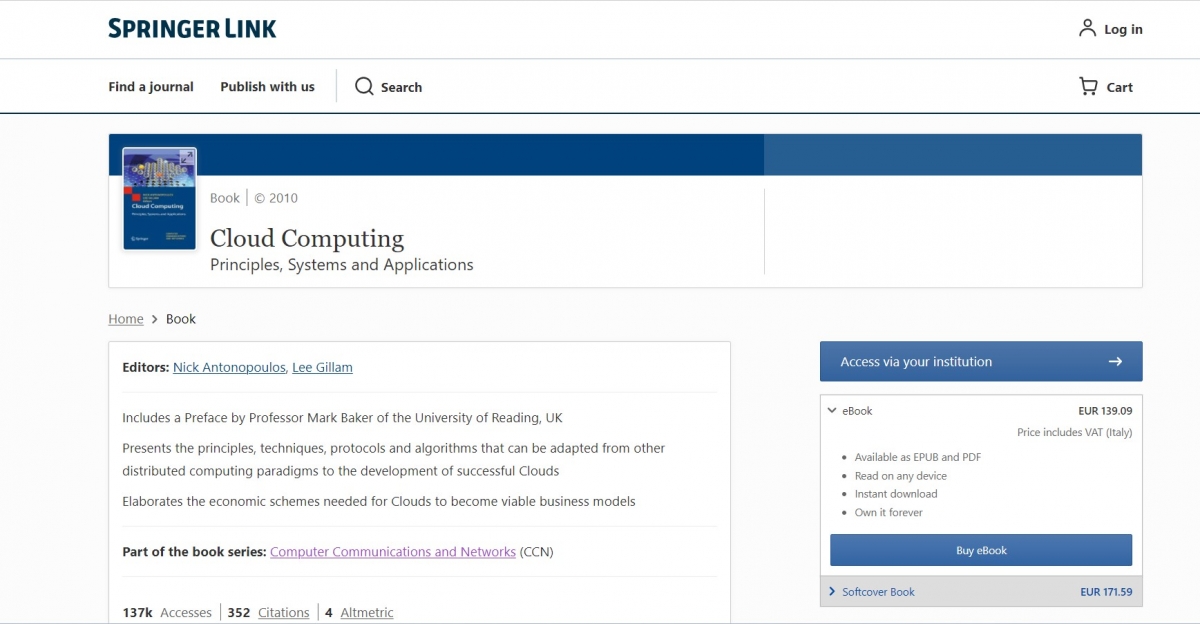
Task: Click the user profile icon beside Log in
Action: pyautogui.click(x=1087, y=28)
